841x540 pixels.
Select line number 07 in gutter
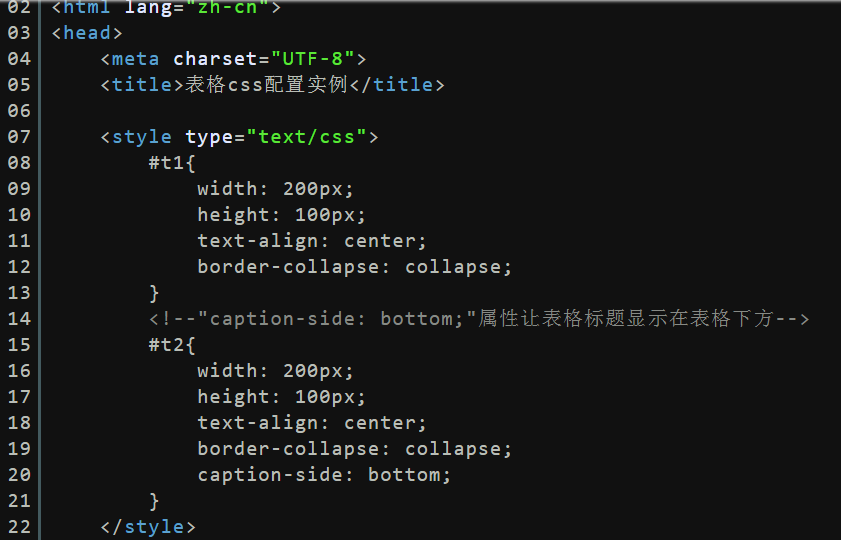click(x=19, y=137)
